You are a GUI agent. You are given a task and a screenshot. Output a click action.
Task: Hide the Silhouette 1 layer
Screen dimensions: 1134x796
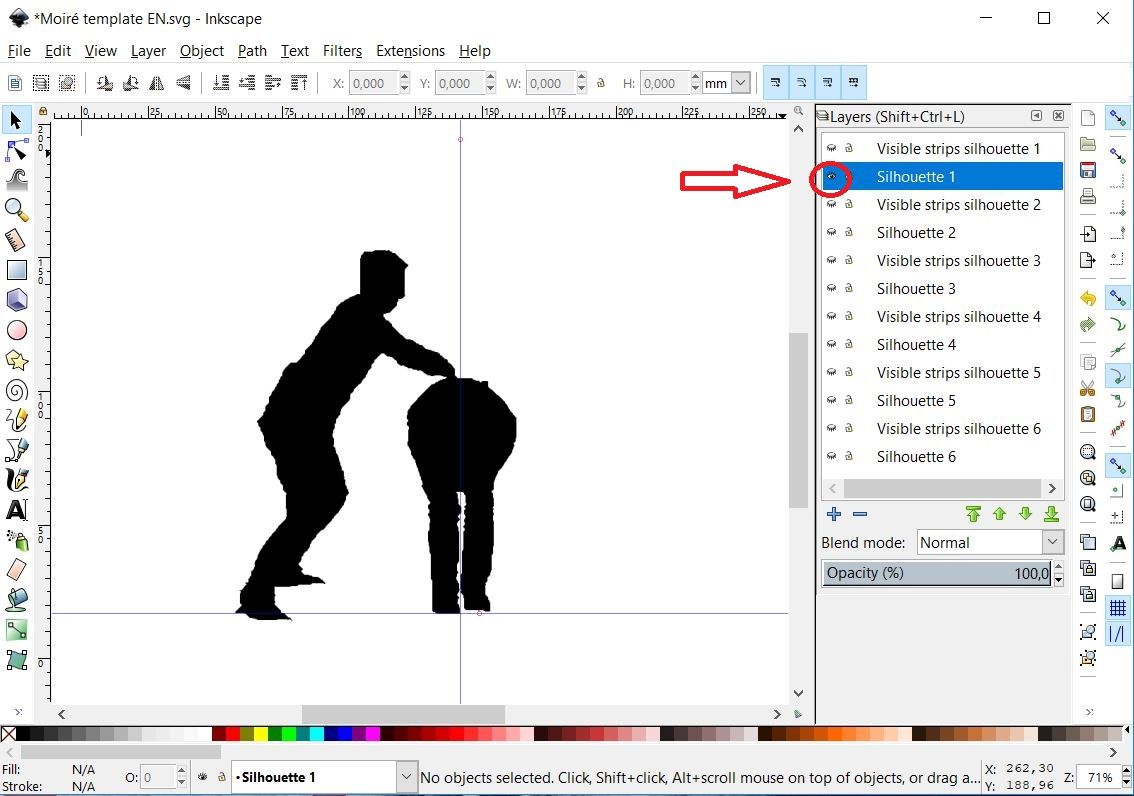pos(831,176)
